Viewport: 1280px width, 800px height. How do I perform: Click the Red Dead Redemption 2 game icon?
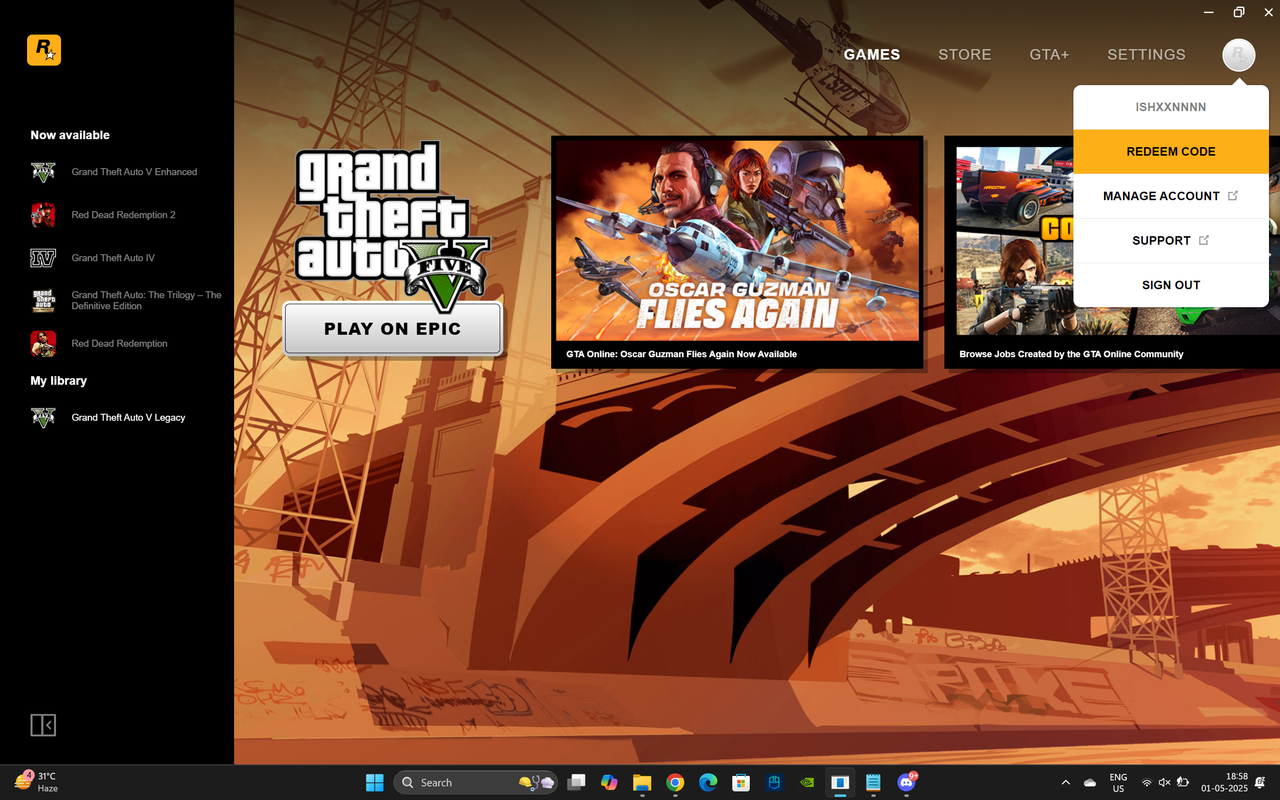(x=43, y=215)
